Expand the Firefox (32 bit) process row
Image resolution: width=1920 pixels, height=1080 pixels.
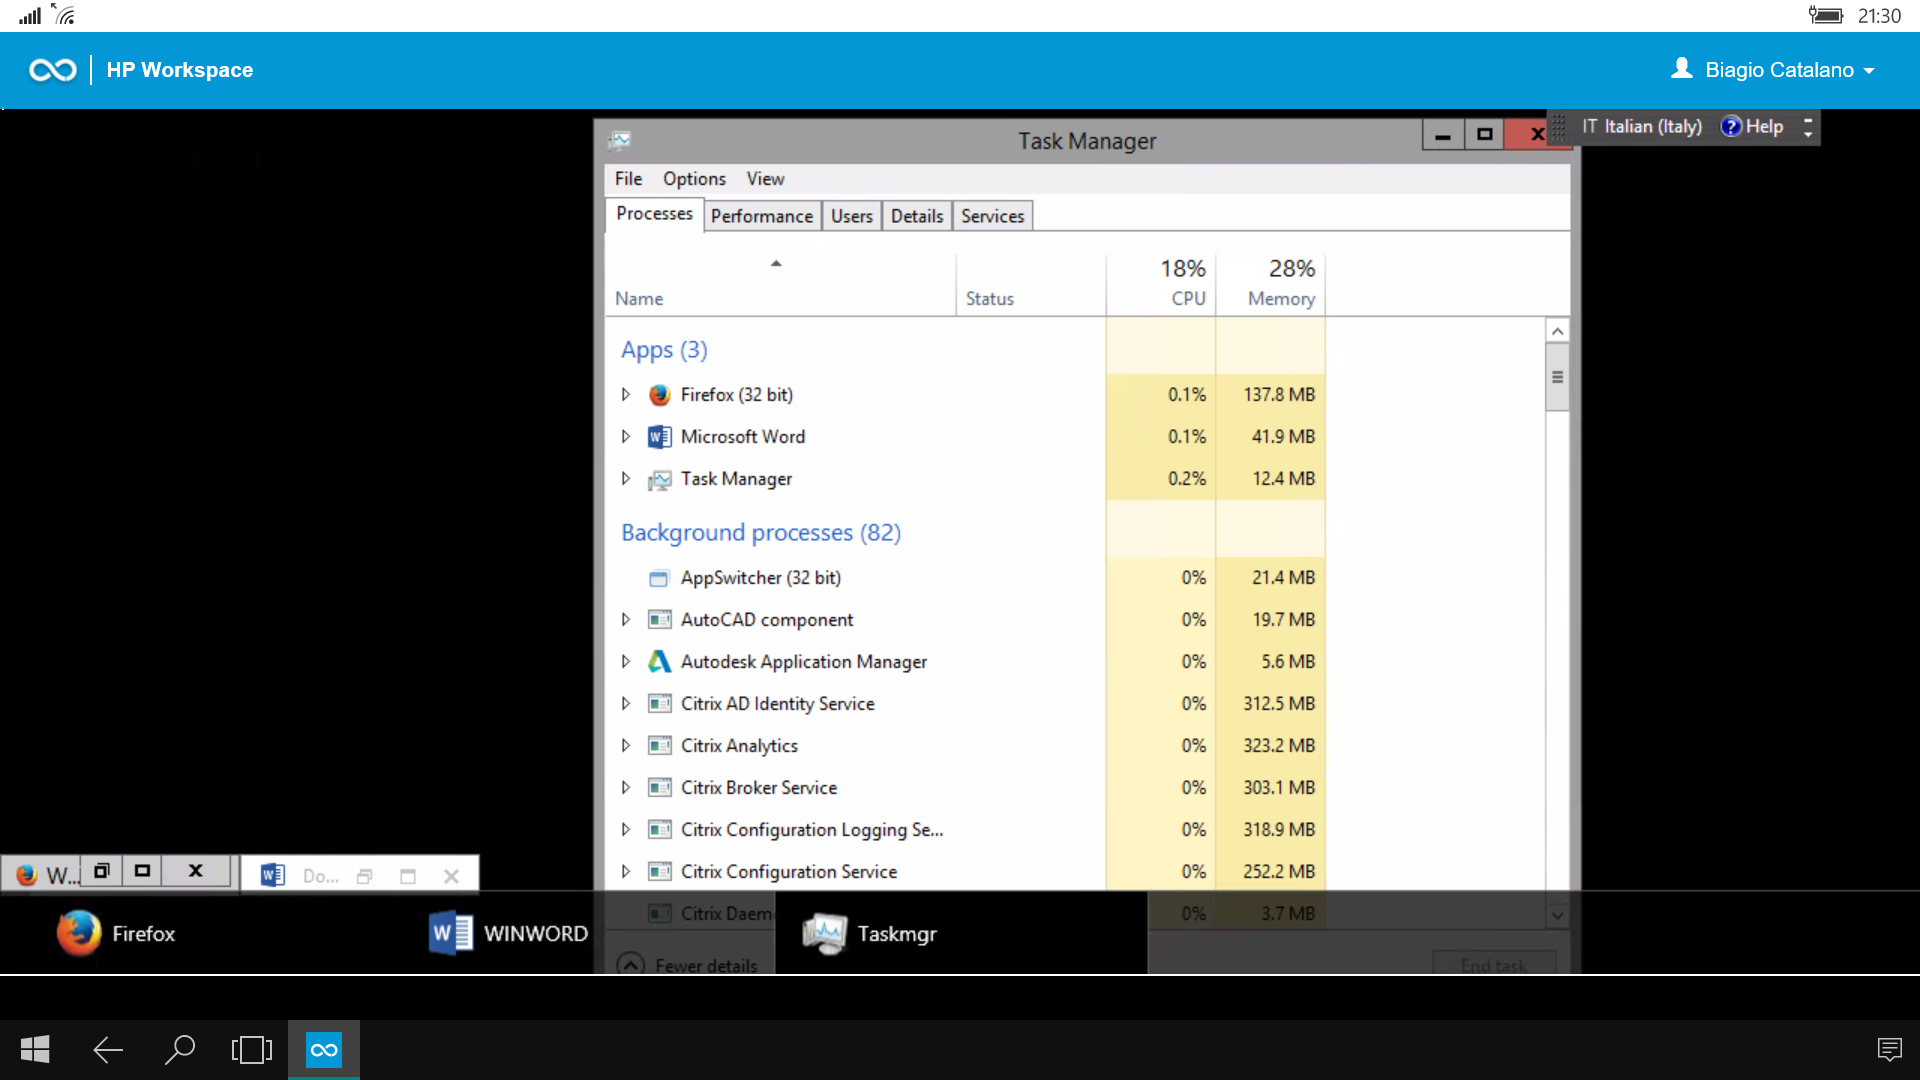tap(626, 395)
